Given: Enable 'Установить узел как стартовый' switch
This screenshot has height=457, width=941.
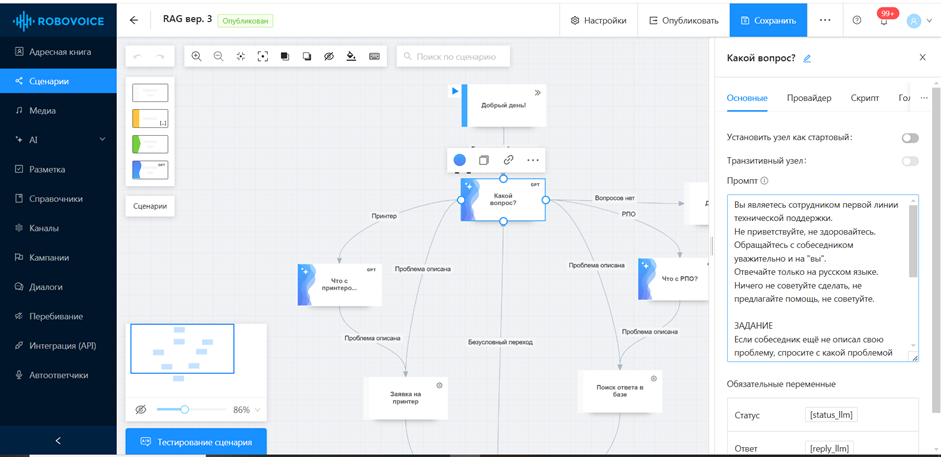Looking at the screenshot, I should (x=909, y=138).
